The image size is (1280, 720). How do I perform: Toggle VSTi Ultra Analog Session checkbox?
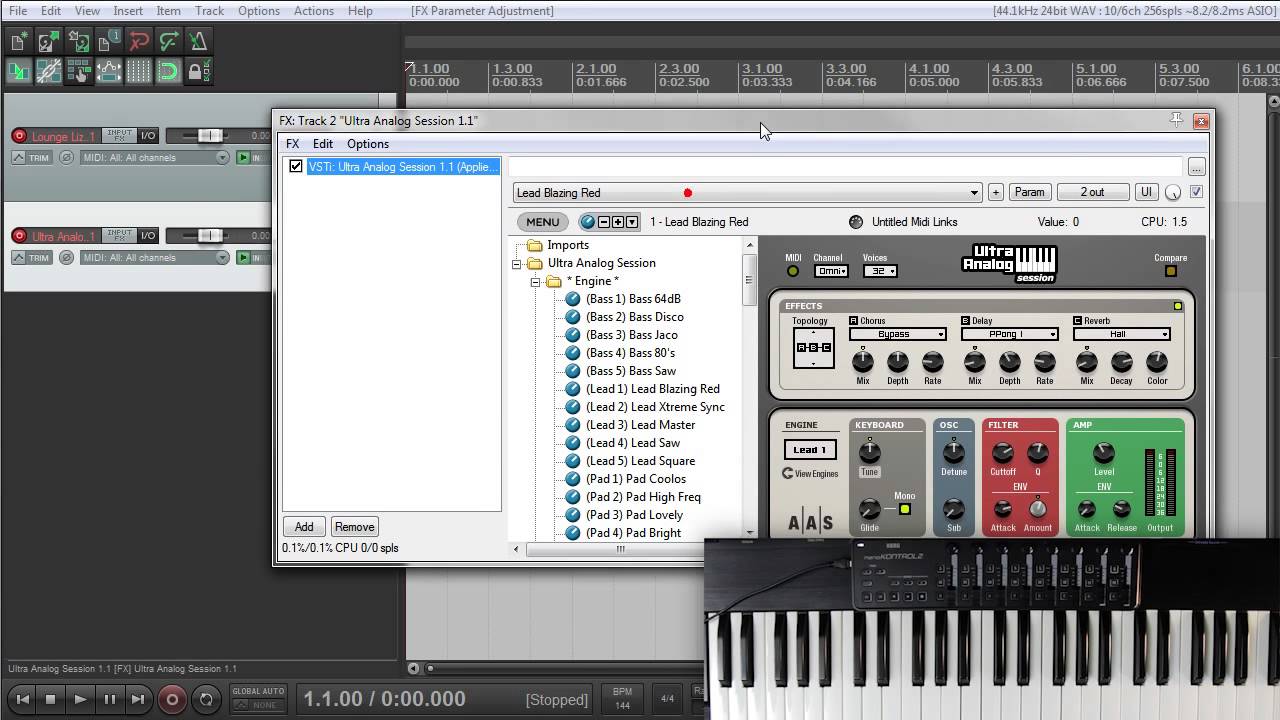click(296, 167)
